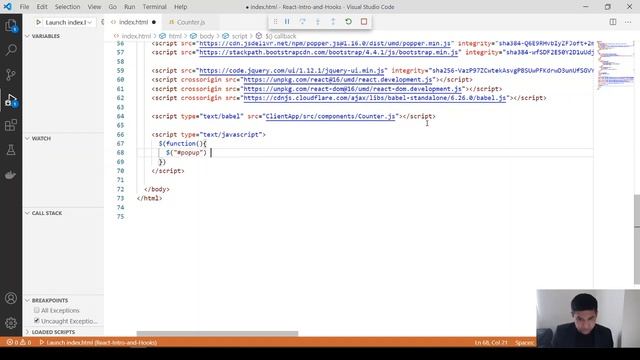Open Accounts menu in activity bar

point(11,298)
